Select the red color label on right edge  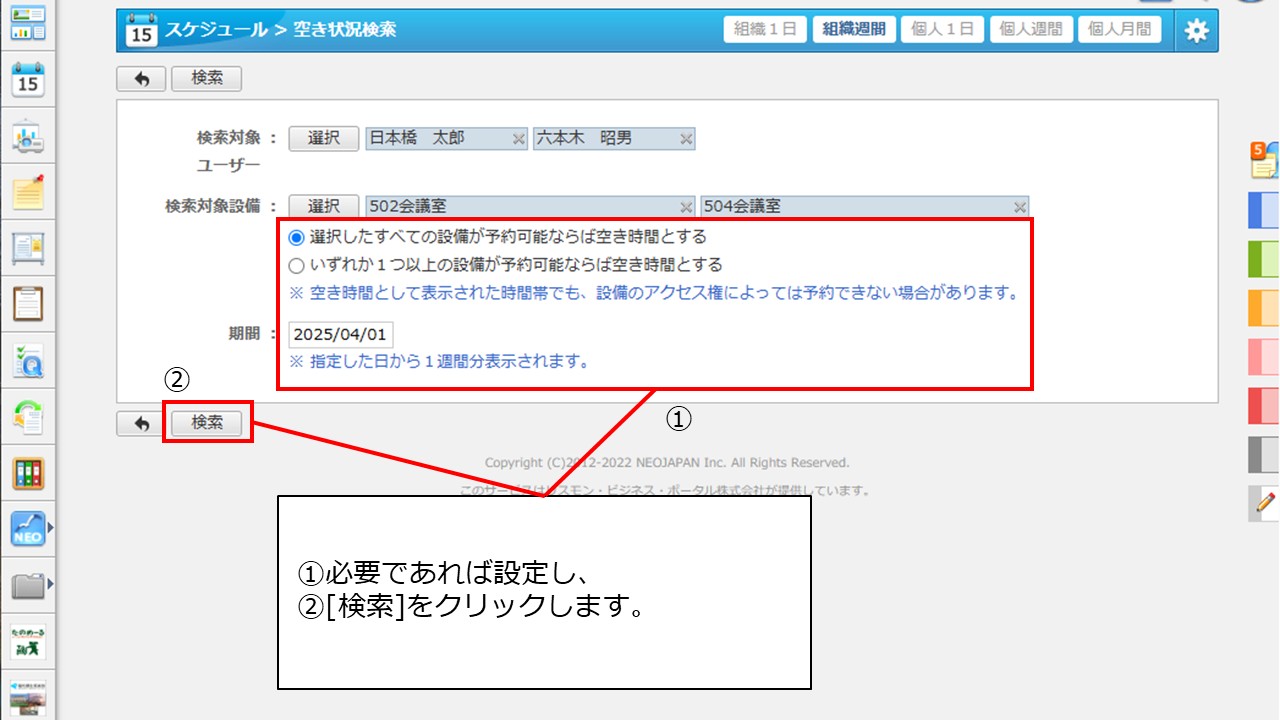pos(1264,405)
